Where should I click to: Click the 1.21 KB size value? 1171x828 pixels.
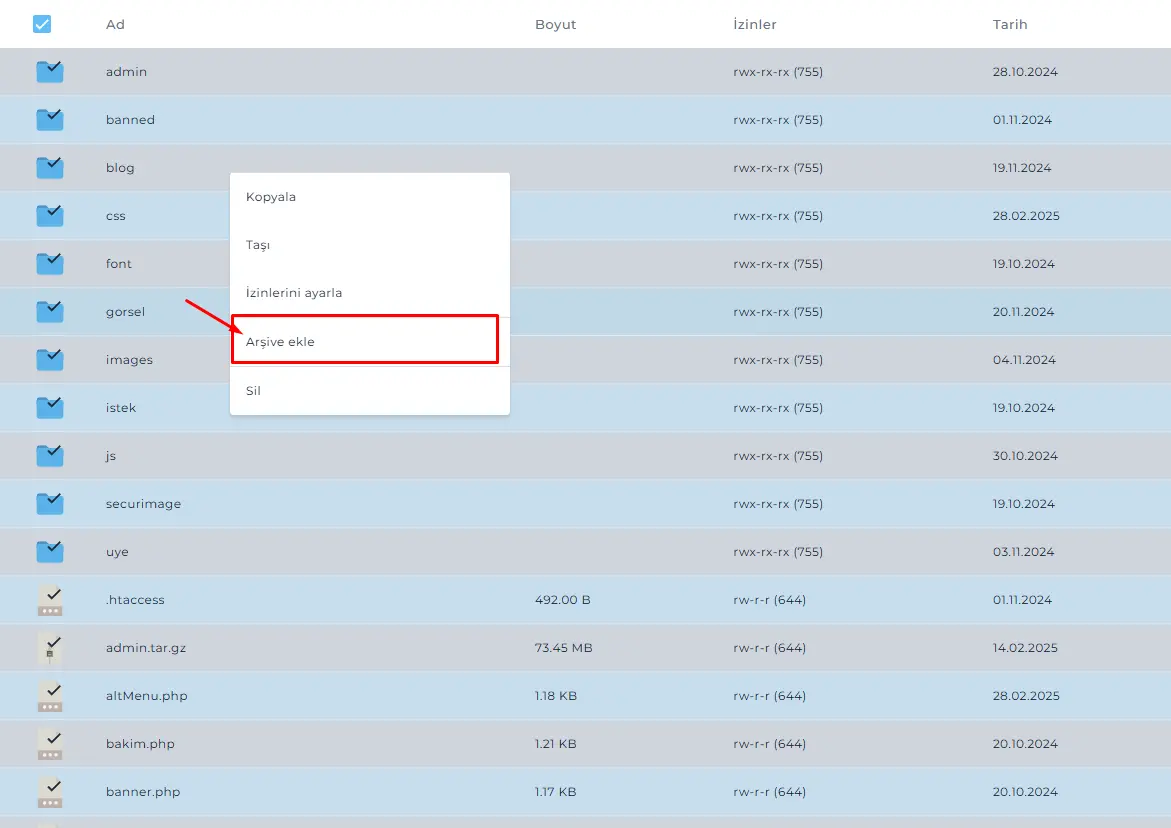click(555, 744)
